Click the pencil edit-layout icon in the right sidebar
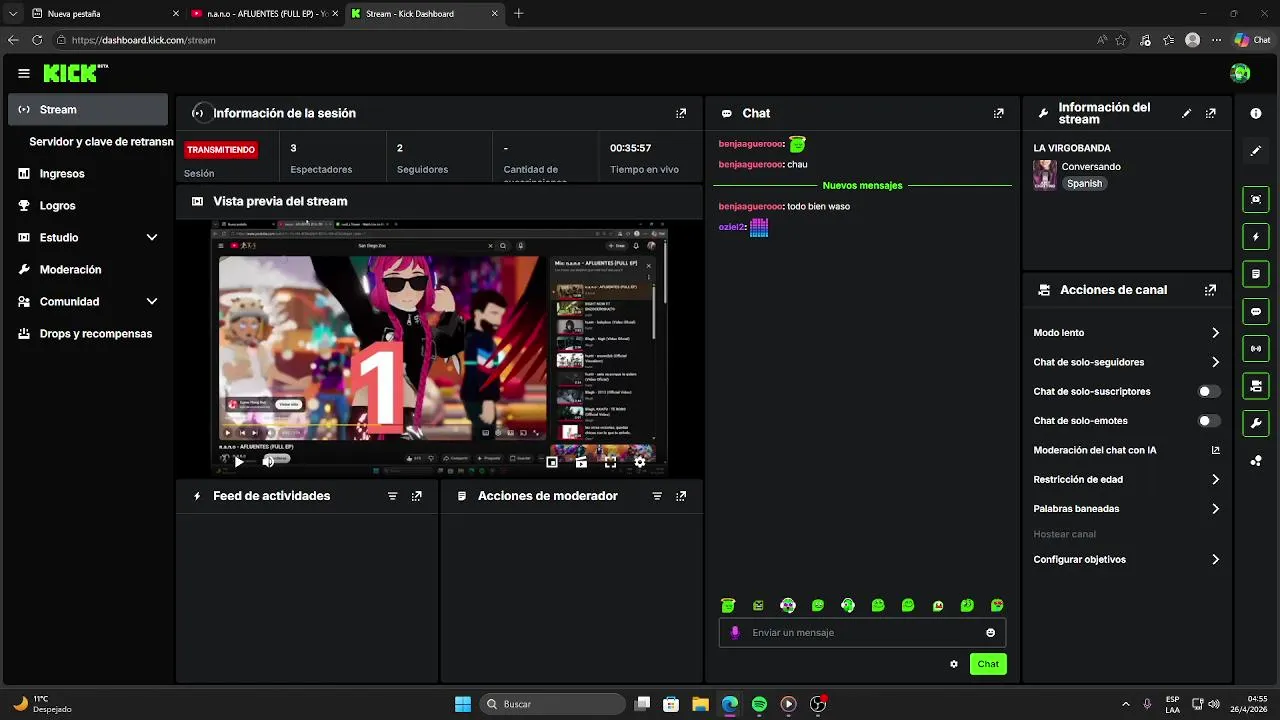The height and width of the screenshot is (720, 1280). coord(1256,151)
